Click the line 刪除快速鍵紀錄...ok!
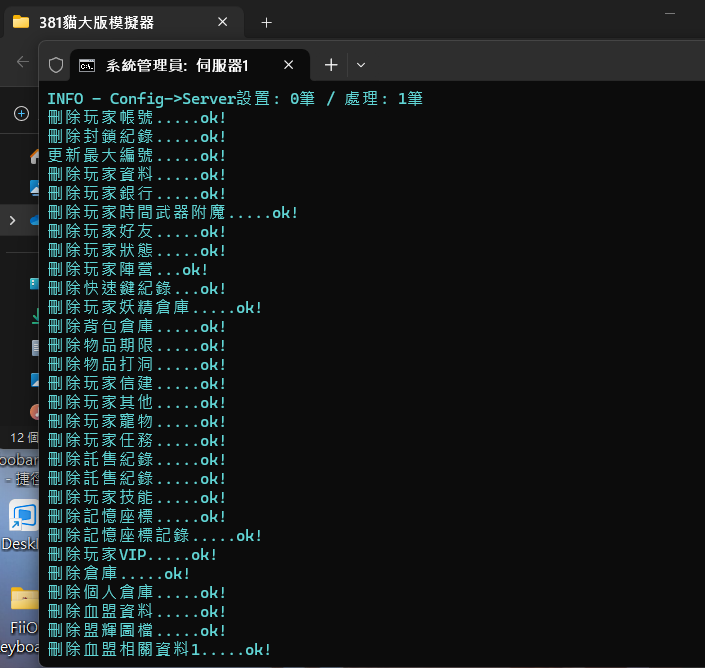 pyautogui.click(x=137, y=289)
